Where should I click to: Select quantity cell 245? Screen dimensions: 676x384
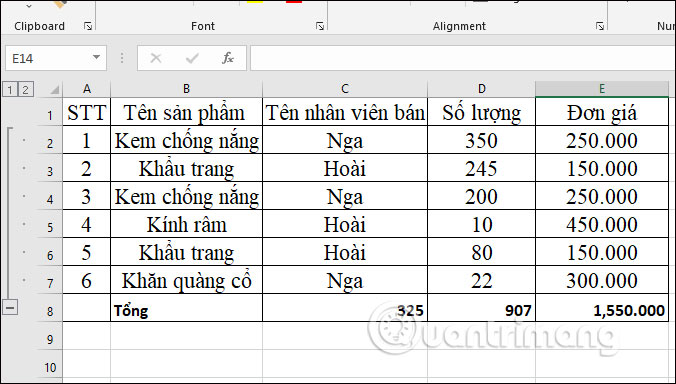click(x=482, y=168)
